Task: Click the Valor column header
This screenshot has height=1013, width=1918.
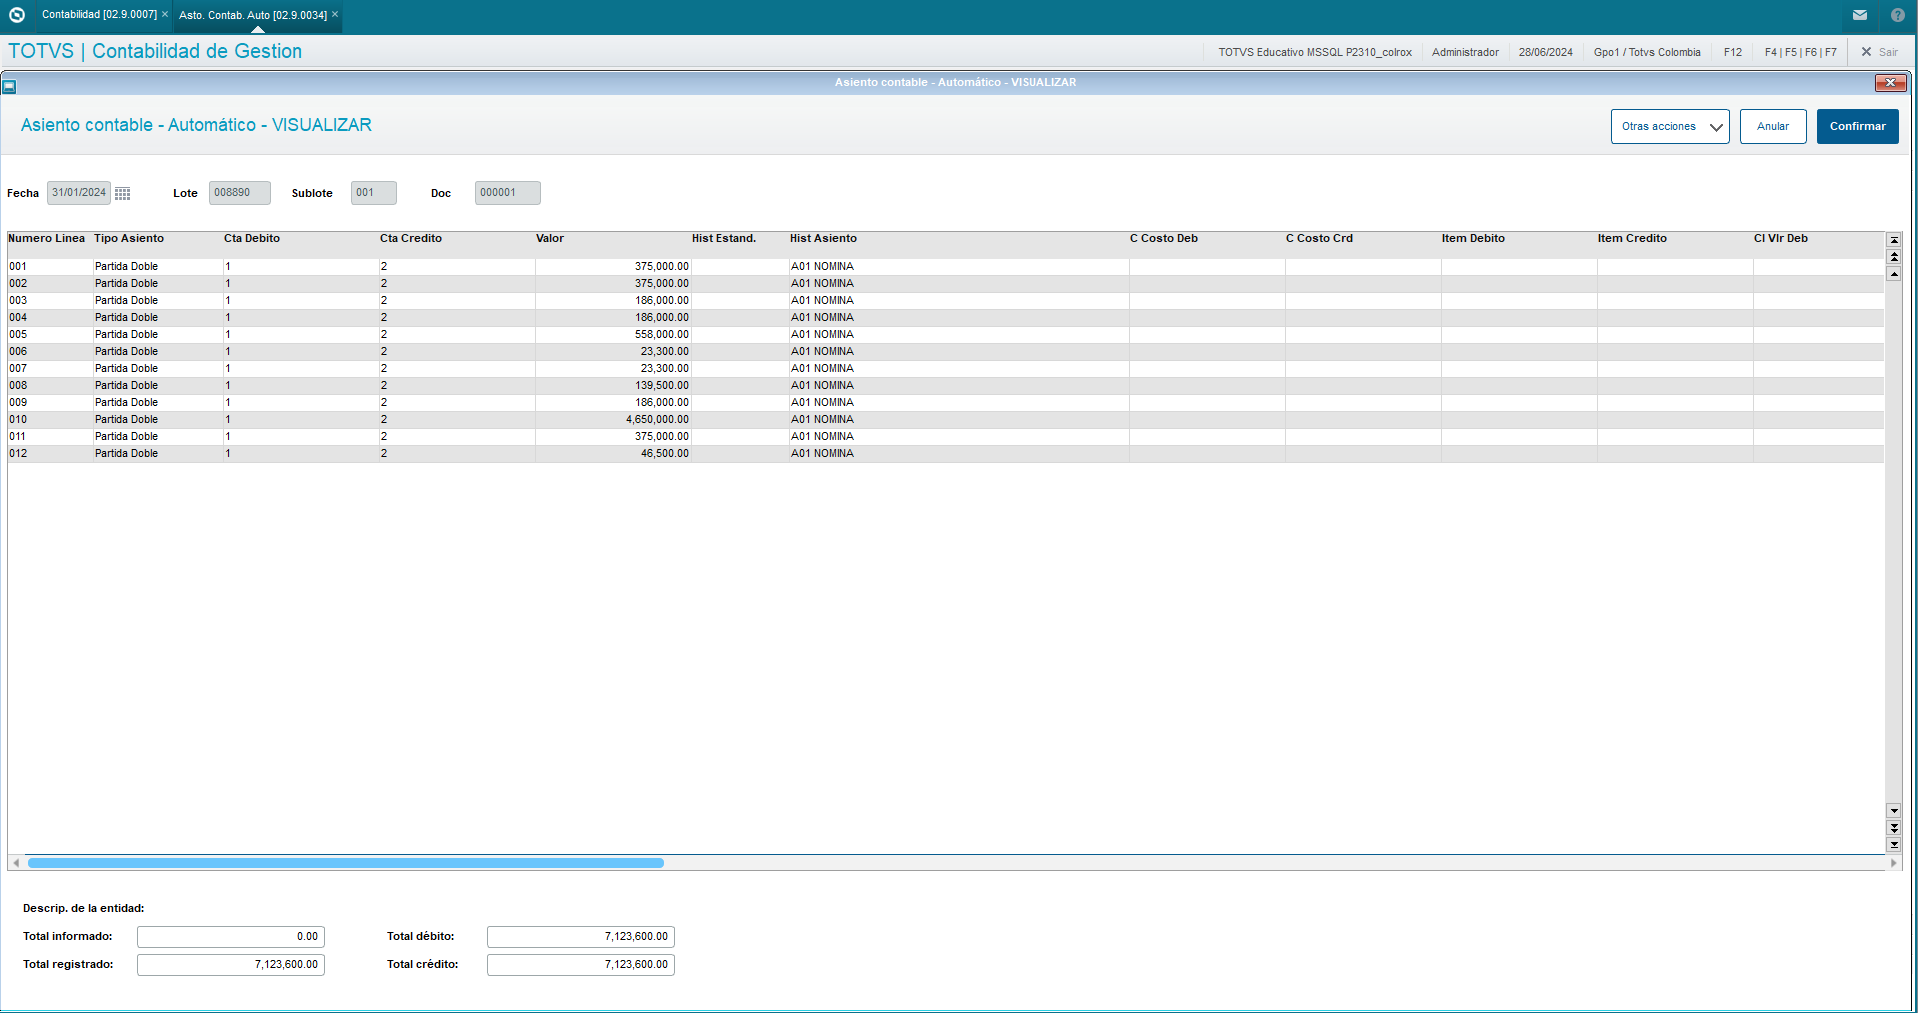Action: [x=550, y=239]
